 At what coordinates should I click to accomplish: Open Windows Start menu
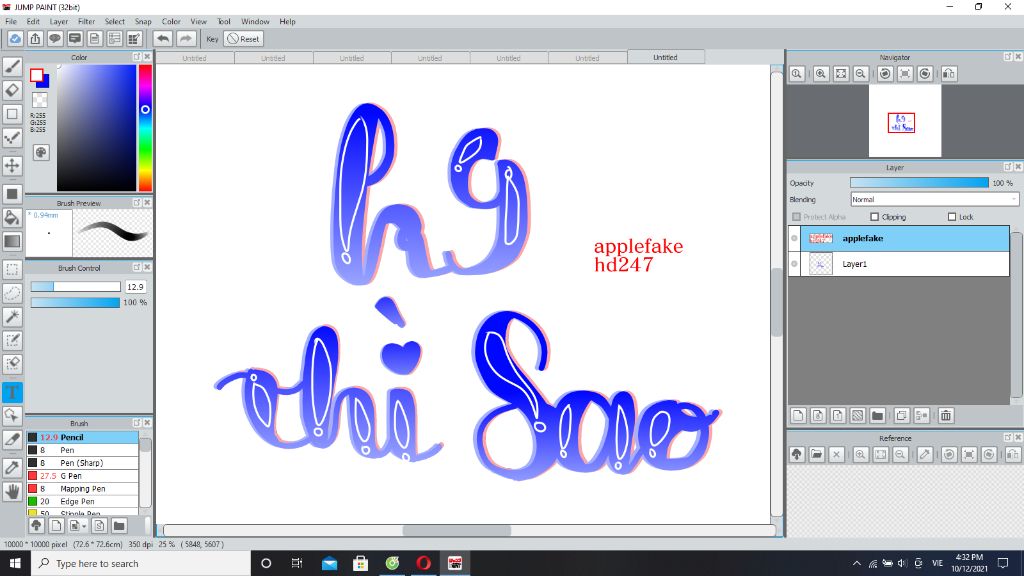point(15,563)
